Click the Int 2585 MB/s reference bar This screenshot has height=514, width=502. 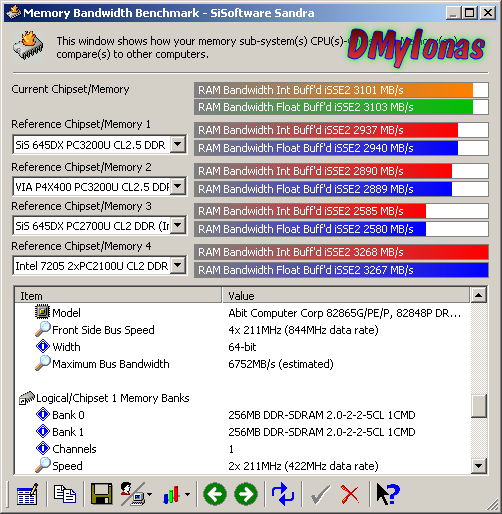pos(341,211)
